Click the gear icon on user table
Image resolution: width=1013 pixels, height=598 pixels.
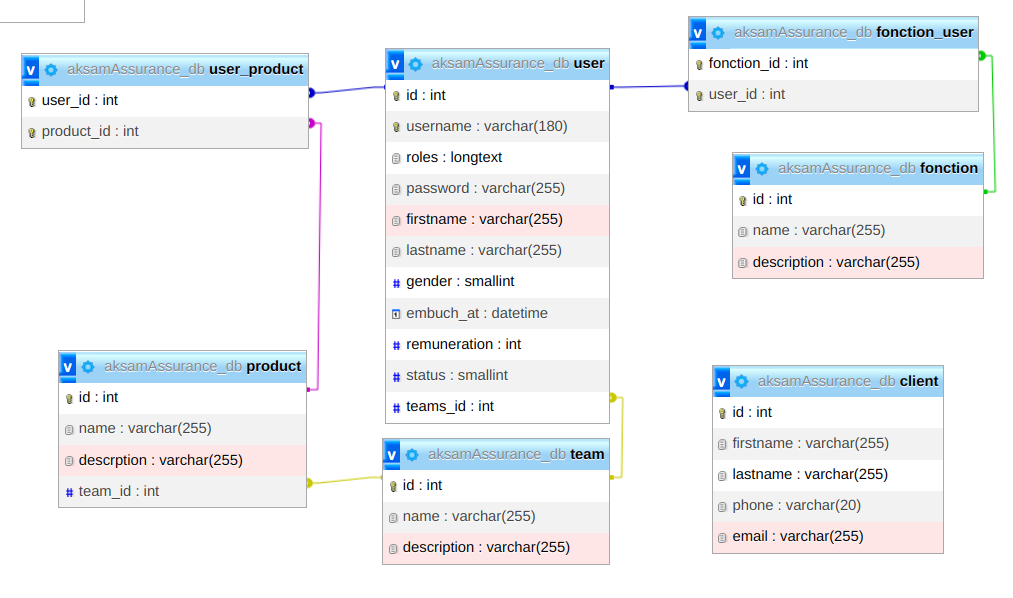pos(416,64)
